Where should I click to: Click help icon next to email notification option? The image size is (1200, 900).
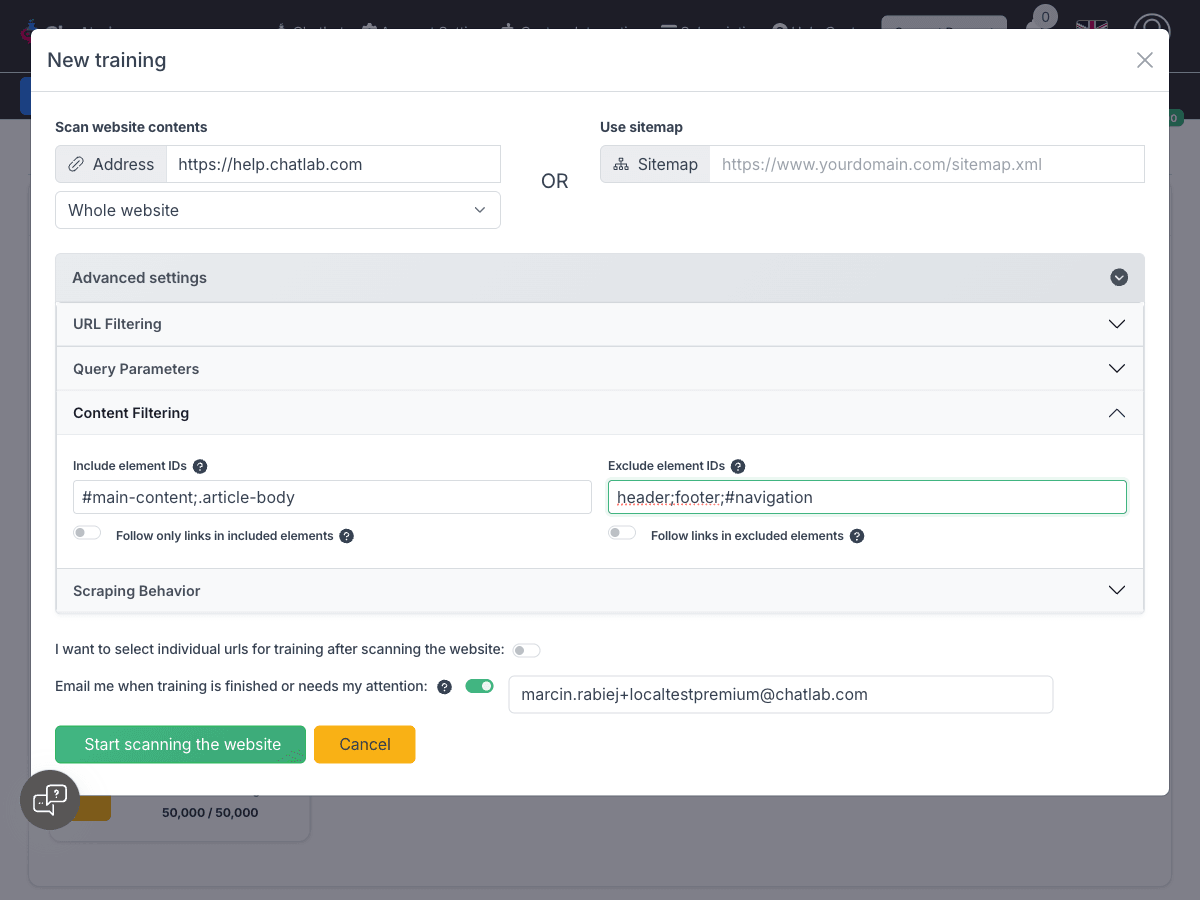[445, 687]
